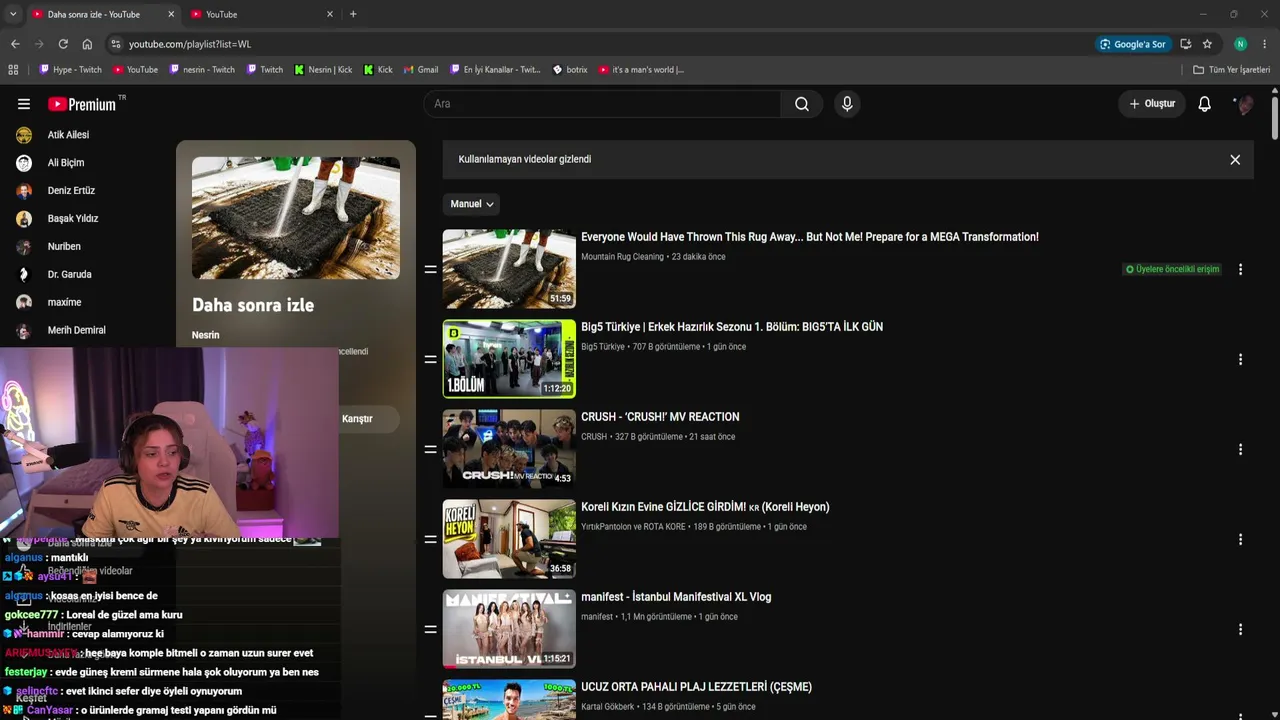1280x720 pixels.
Task: Focus the 'Ara' search field
Action: click(x=602, y=104)
